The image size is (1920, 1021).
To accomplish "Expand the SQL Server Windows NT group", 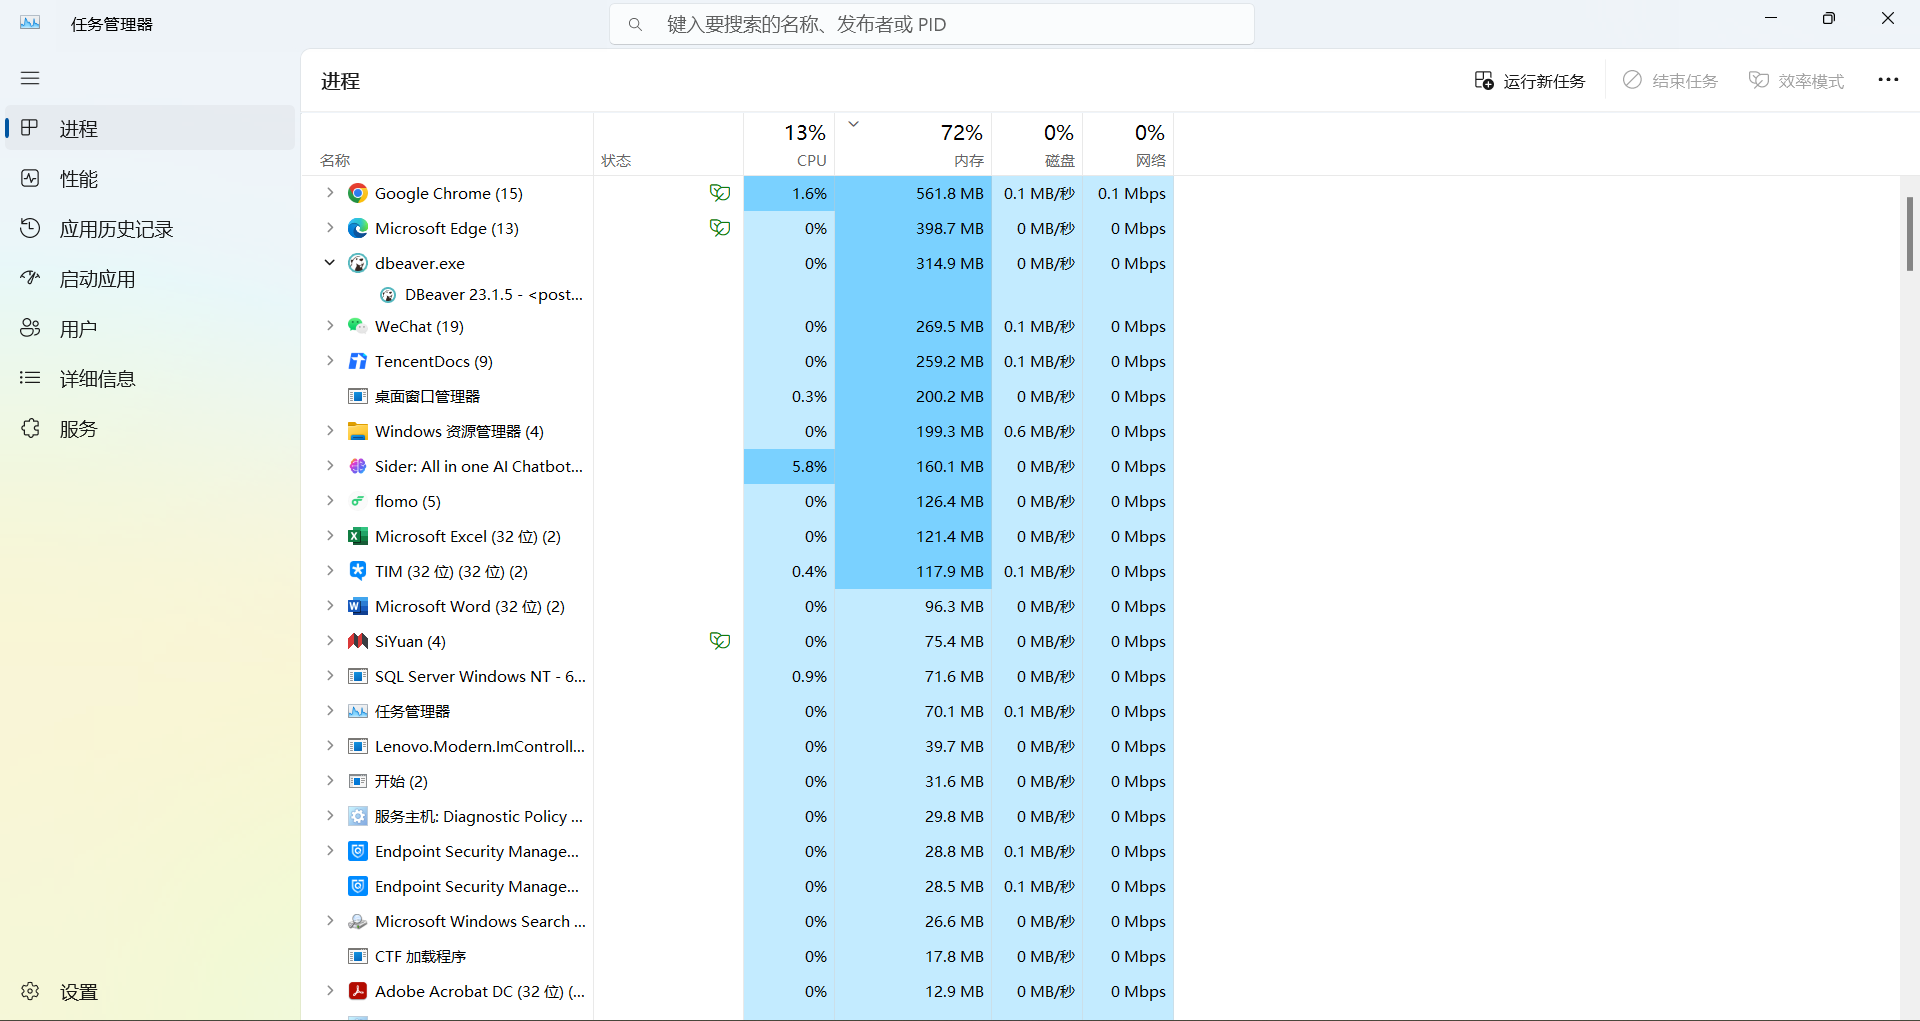I will tap(330, 676).
